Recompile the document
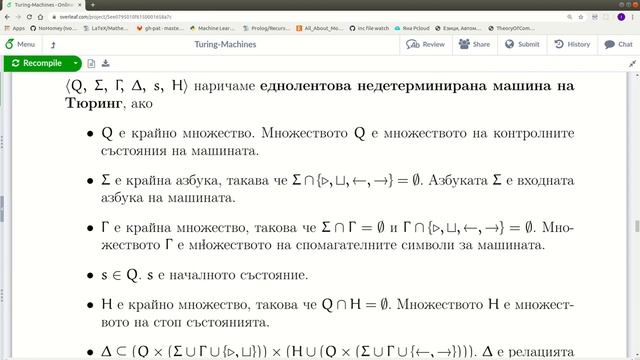 click(37, 63)
